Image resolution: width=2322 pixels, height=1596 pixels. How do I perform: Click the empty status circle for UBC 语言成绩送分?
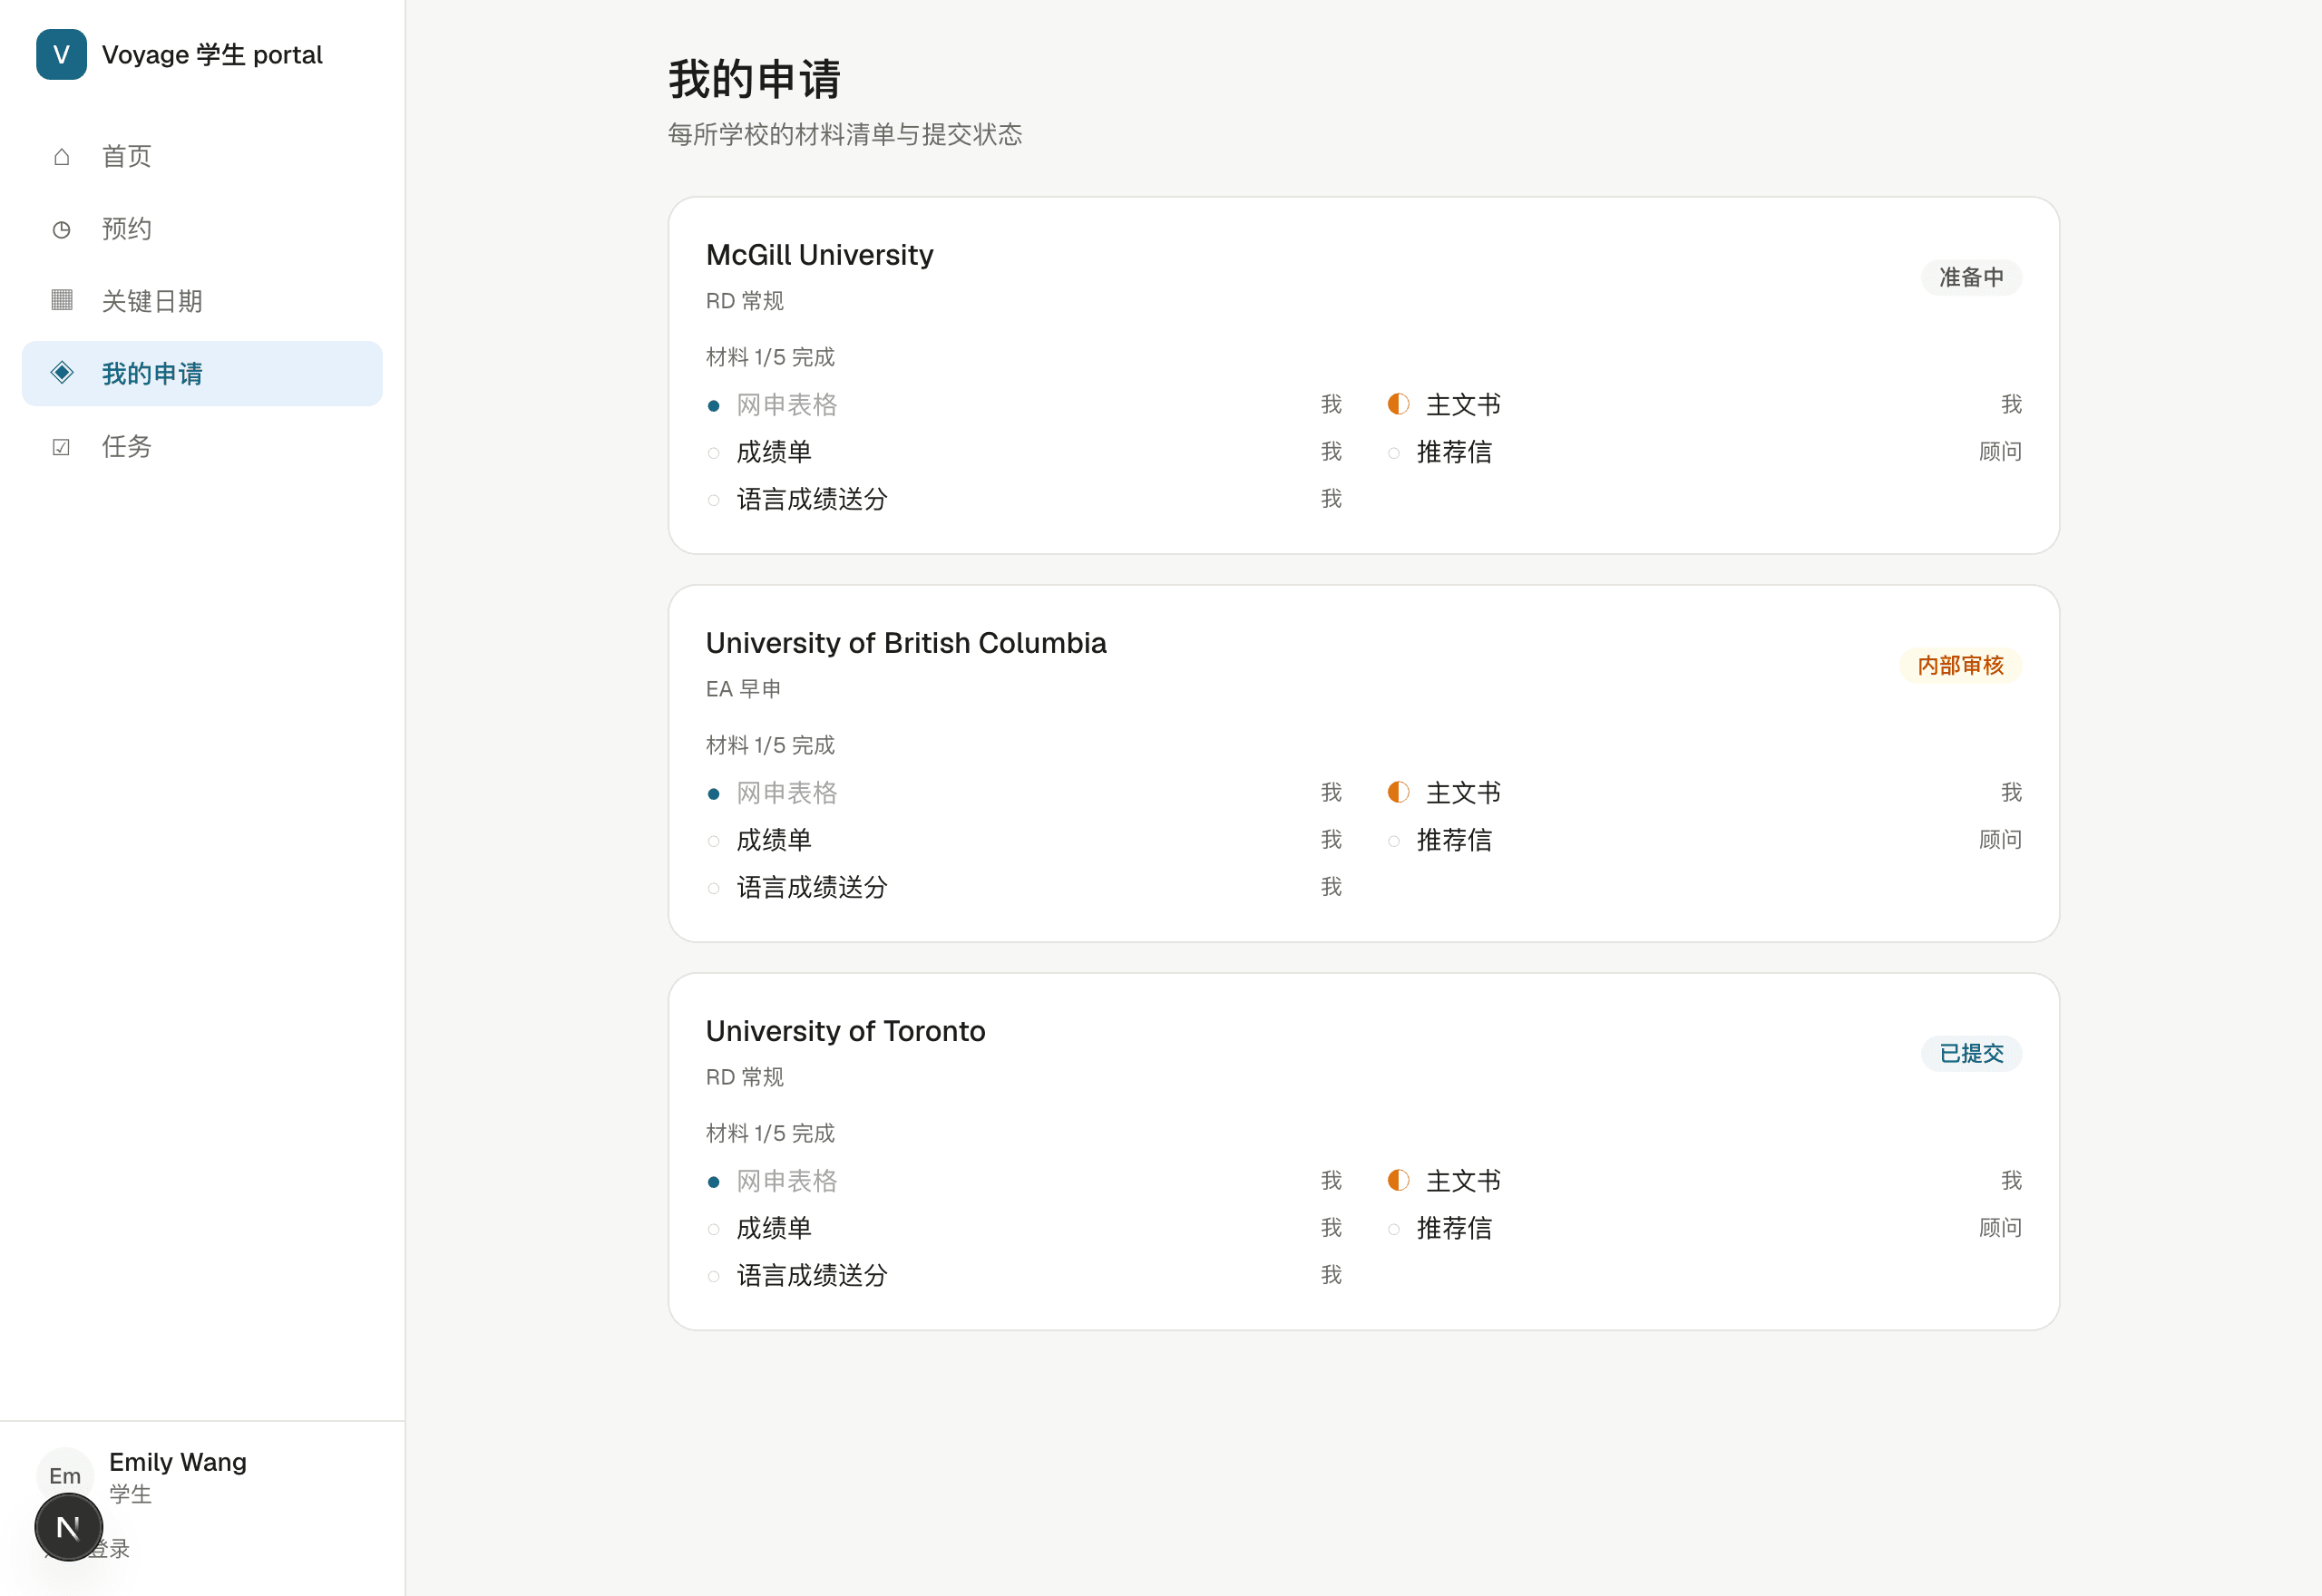coord(713,888)
